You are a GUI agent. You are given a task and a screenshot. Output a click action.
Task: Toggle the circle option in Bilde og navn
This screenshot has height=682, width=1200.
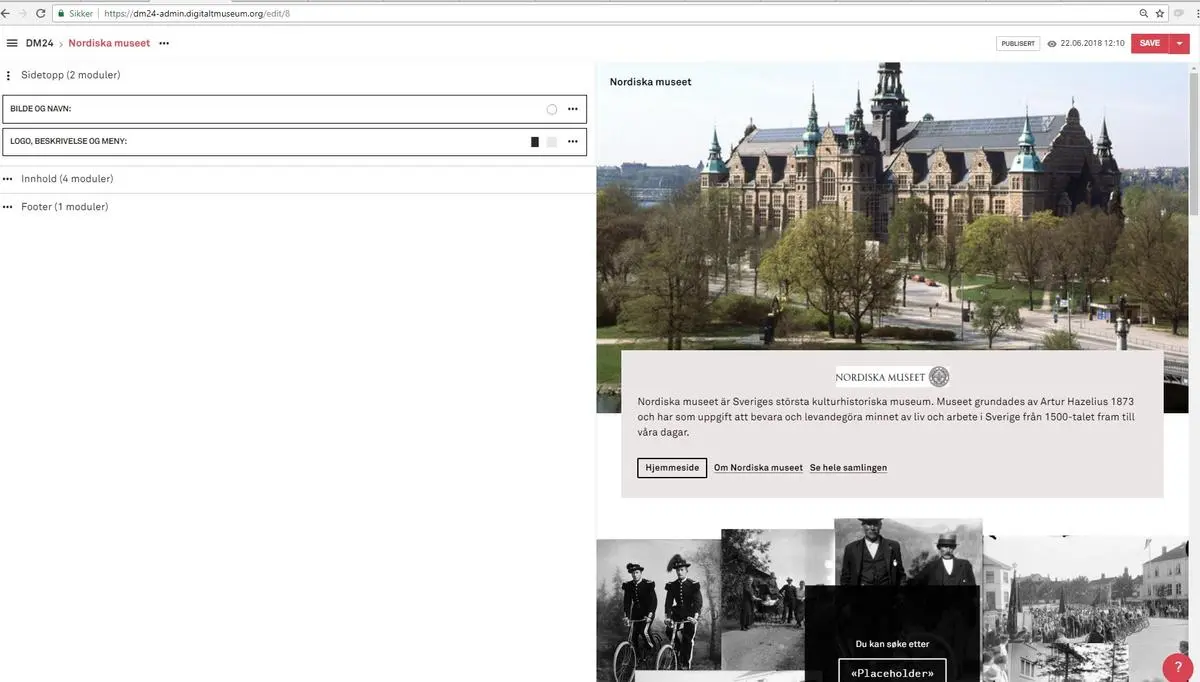552,109
